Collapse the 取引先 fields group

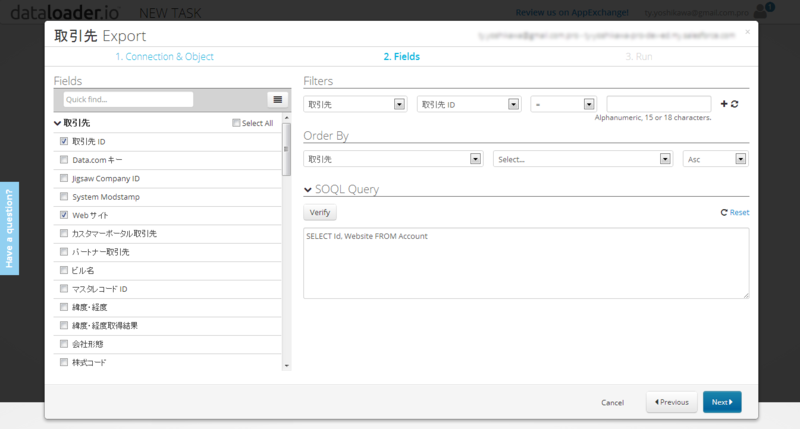pyautogui.click(x=58, y=123)
